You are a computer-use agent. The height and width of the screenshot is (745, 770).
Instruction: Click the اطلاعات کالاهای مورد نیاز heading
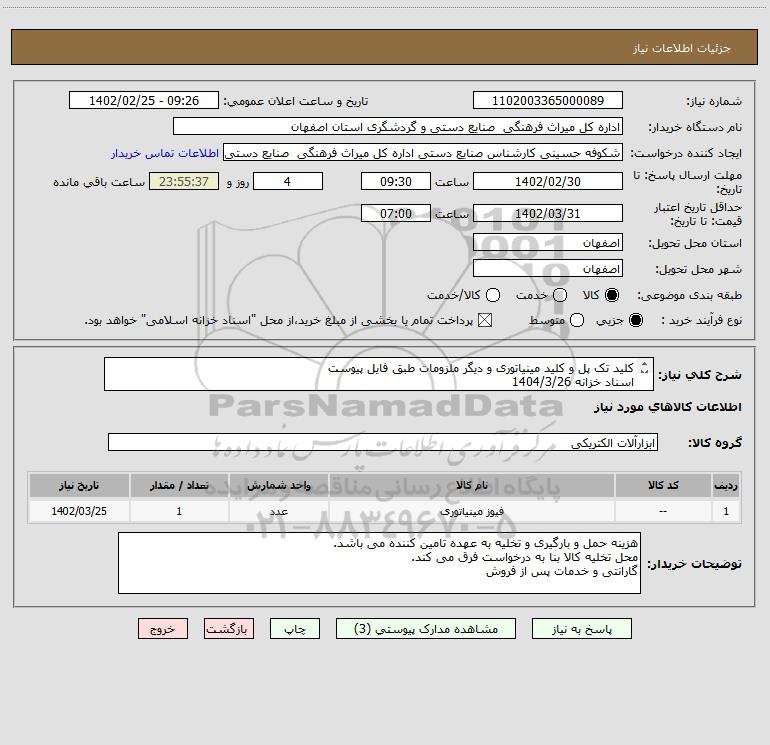(x=668, y=407)
